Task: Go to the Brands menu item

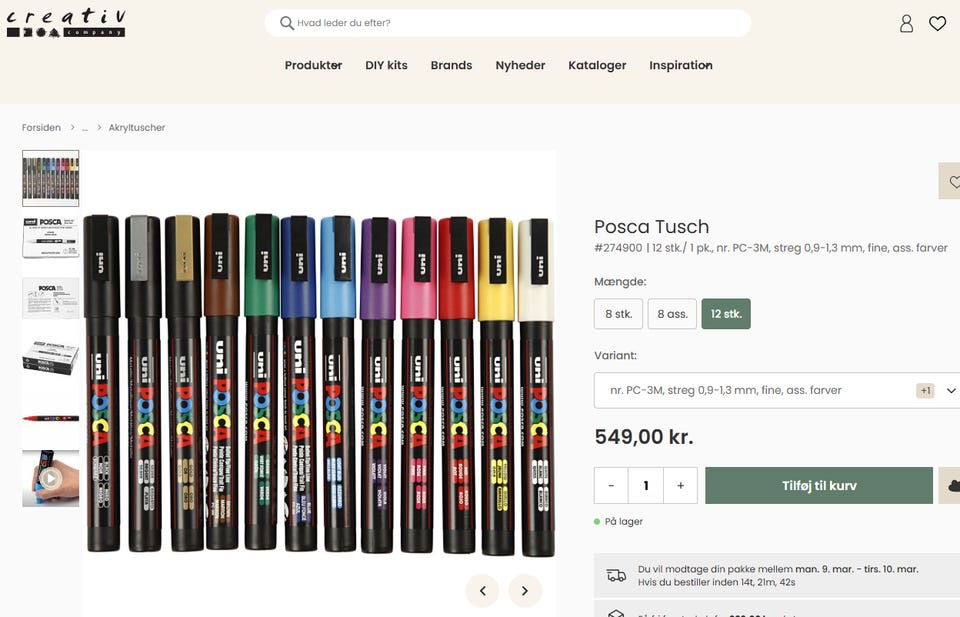Action: [451, 65]
